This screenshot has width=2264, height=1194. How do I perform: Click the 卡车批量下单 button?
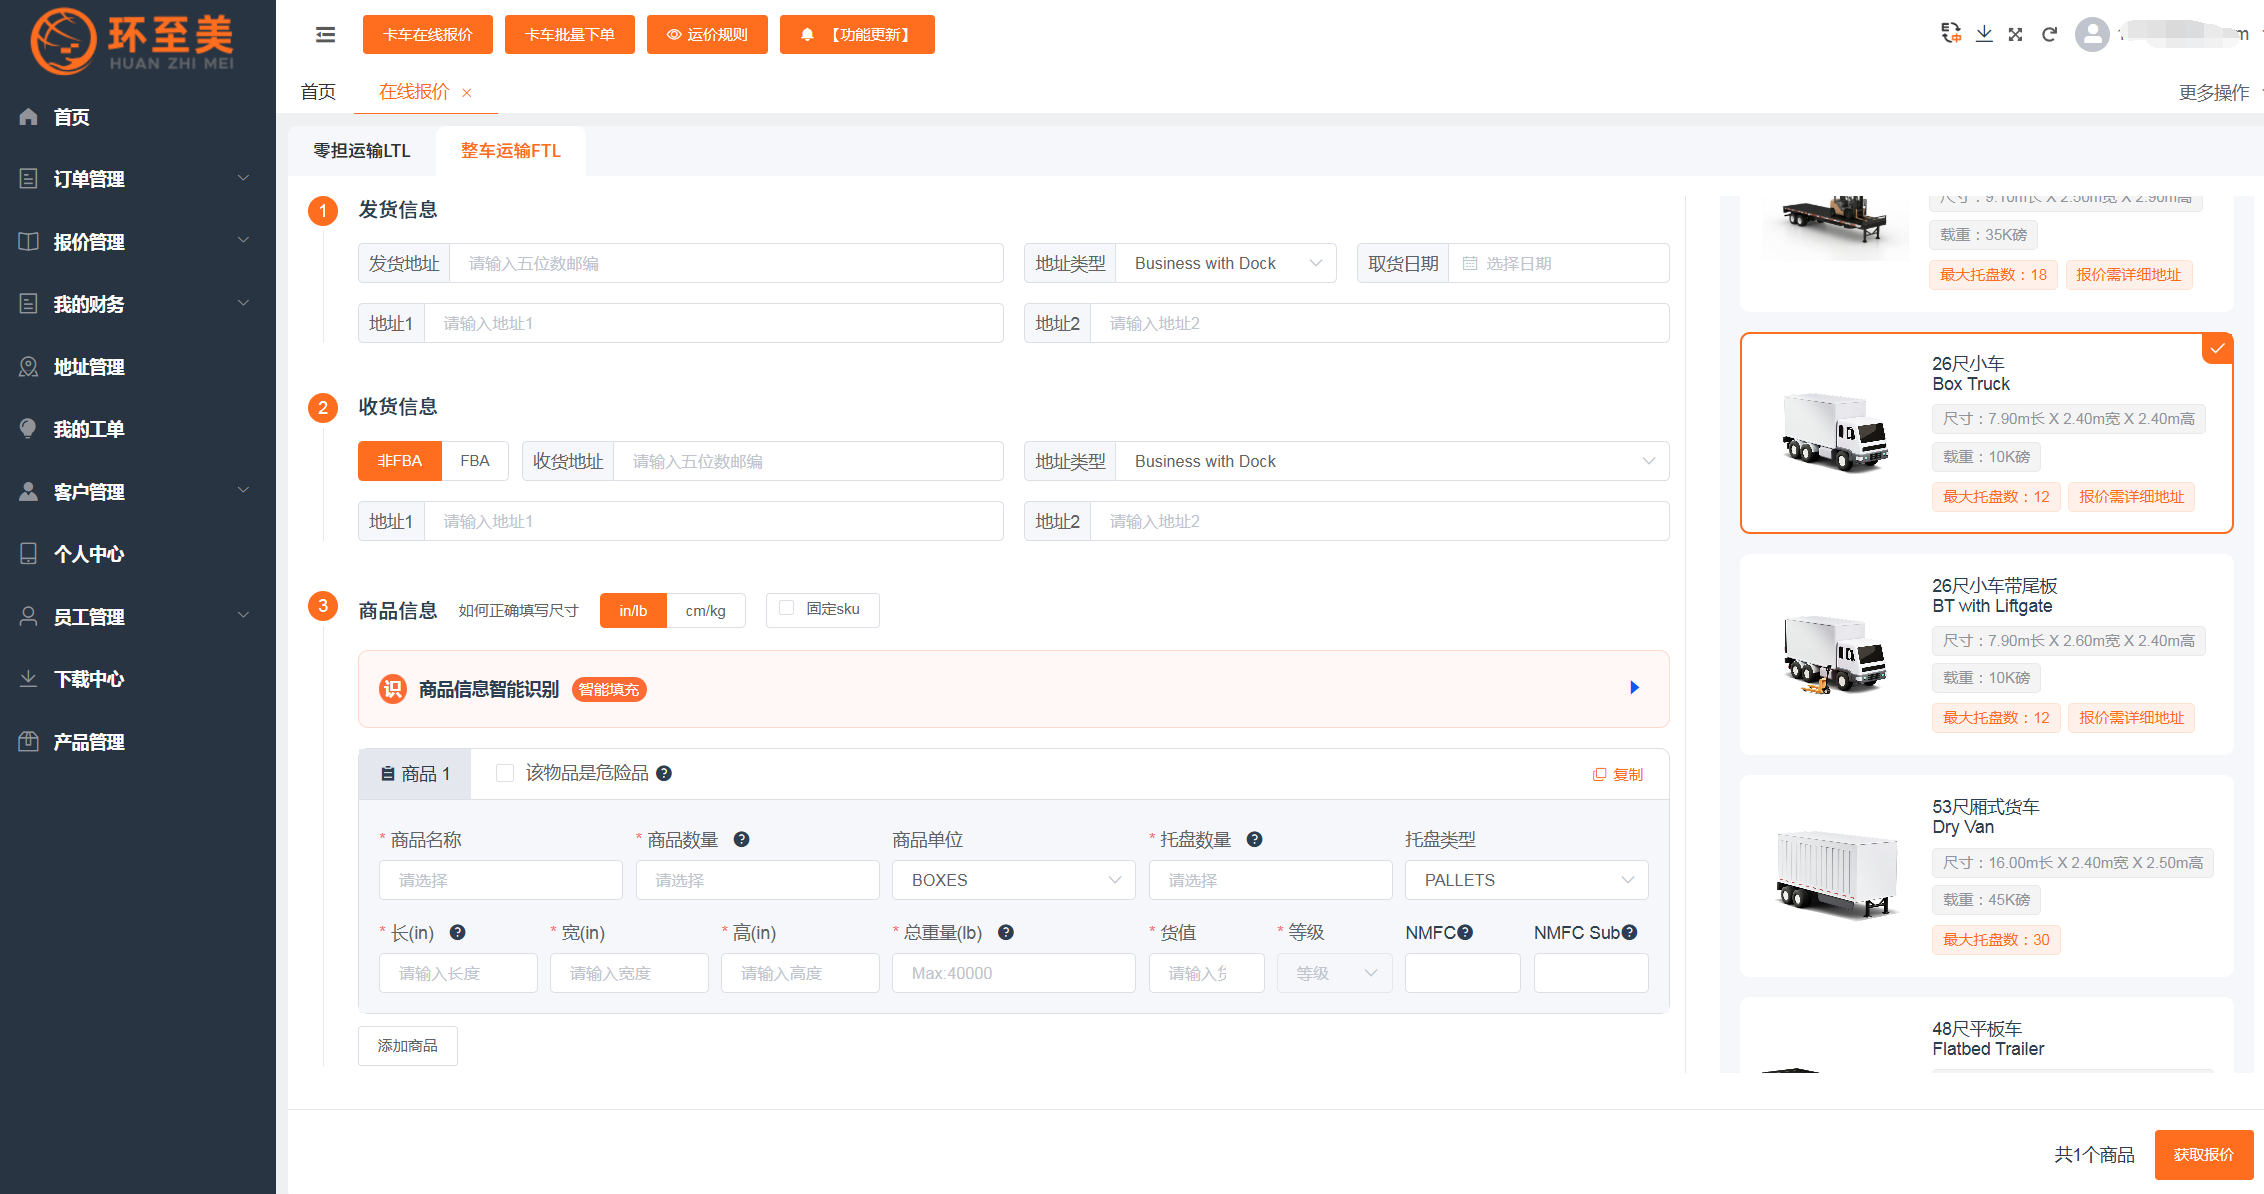pyautogui.click(x=570, y=35)
